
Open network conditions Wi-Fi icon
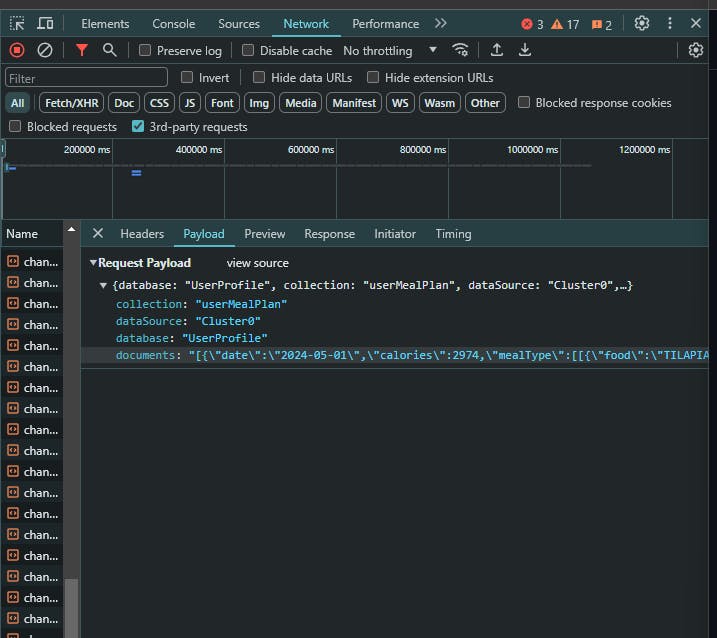[x=460, y=50]
